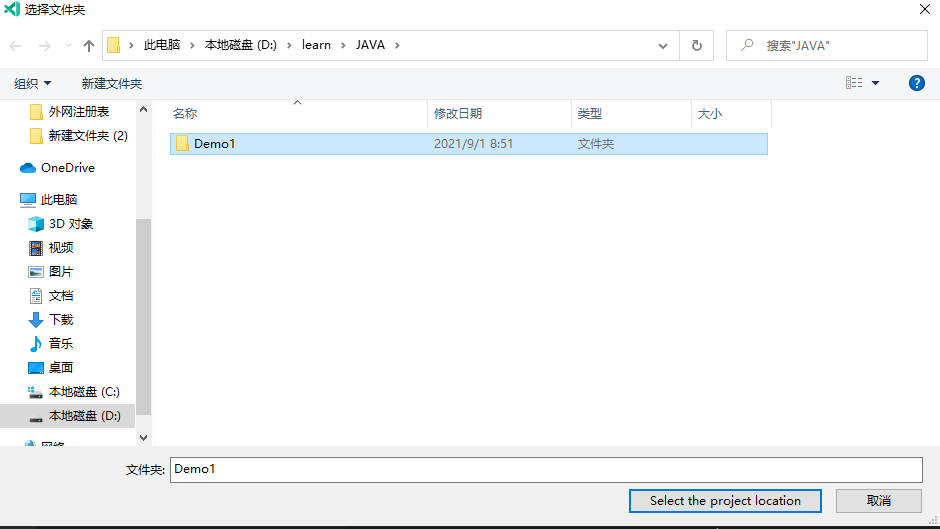Click 新建文件夹 in the toolbar

112,83
